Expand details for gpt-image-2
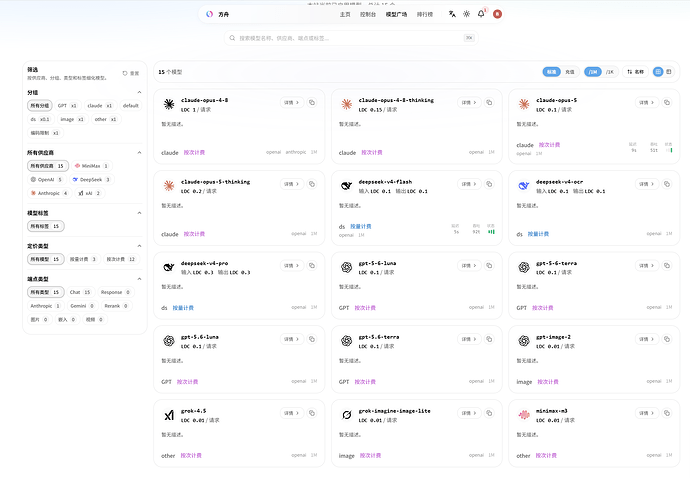690x478 pixels. pyautogui.click(x=646, y=339)
